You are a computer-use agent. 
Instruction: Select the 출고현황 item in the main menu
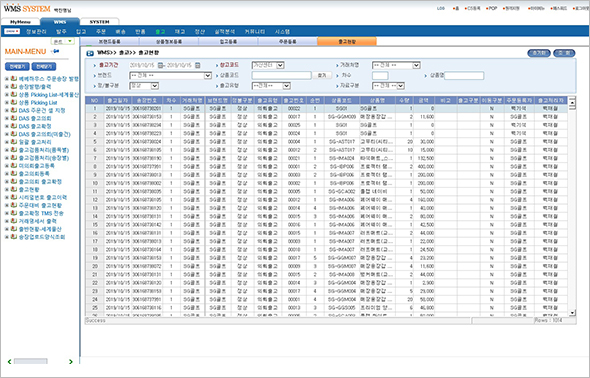point(29,190)
